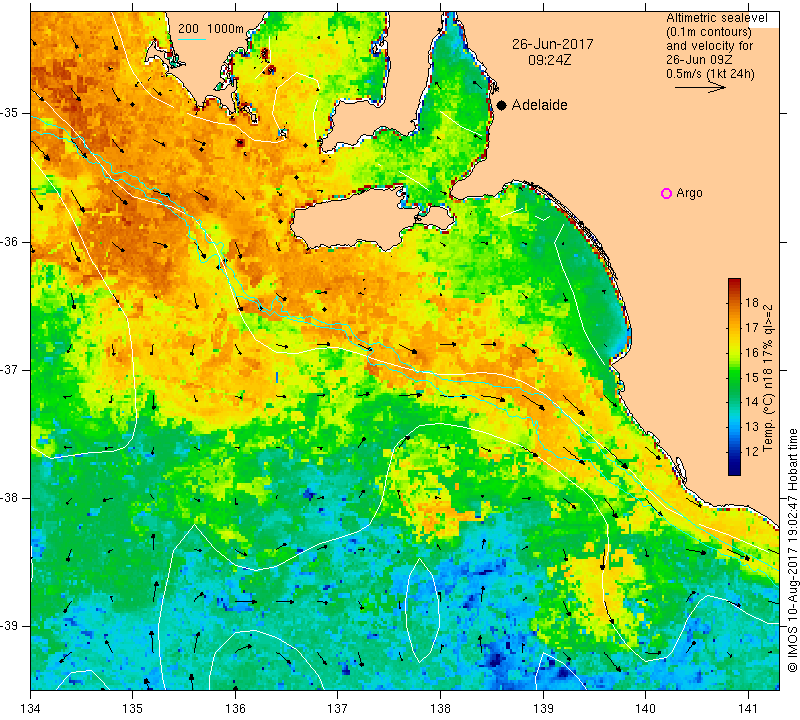Click longitude axis label 139
The width and height of the screenshot is (800, 720).
click(x=543, y=709)
